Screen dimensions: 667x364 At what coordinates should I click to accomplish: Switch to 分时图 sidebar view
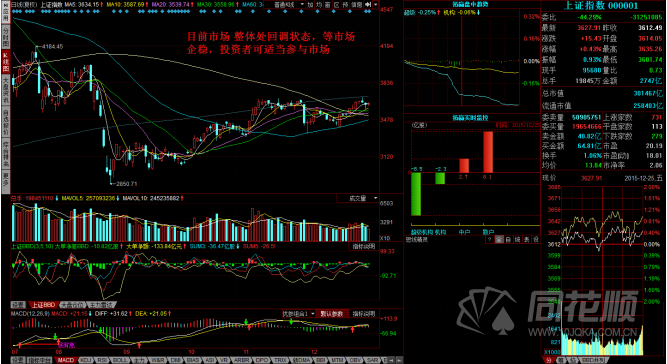[6, 36]
